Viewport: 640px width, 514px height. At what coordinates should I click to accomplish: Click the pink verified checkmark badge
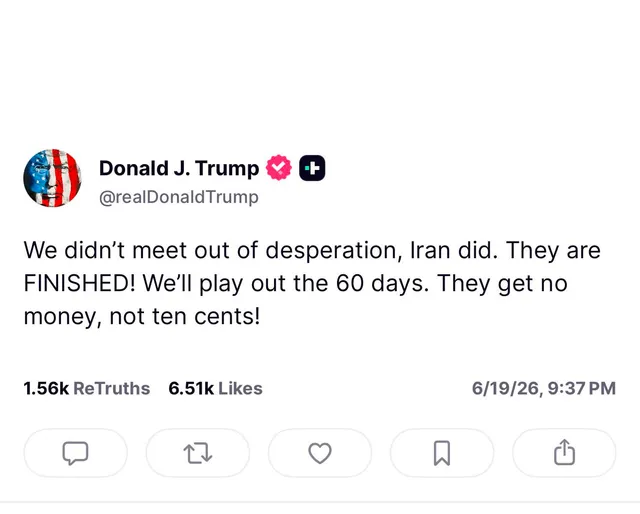279,168
